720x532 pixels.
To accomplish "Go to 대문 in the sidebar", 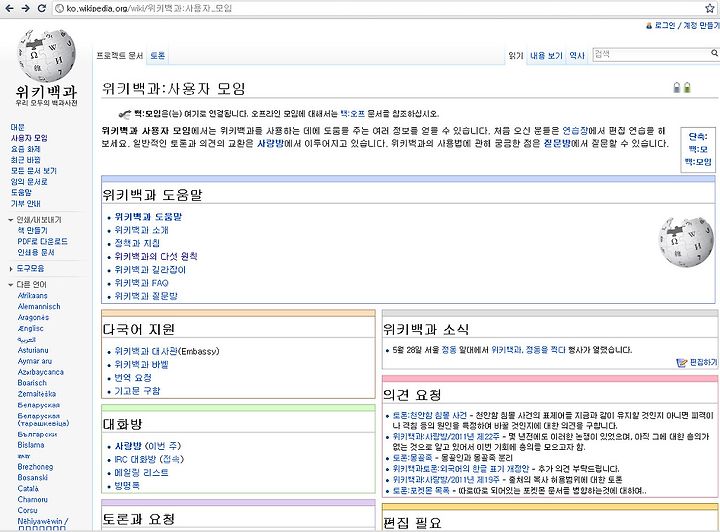I will click(x=17, y=127).
